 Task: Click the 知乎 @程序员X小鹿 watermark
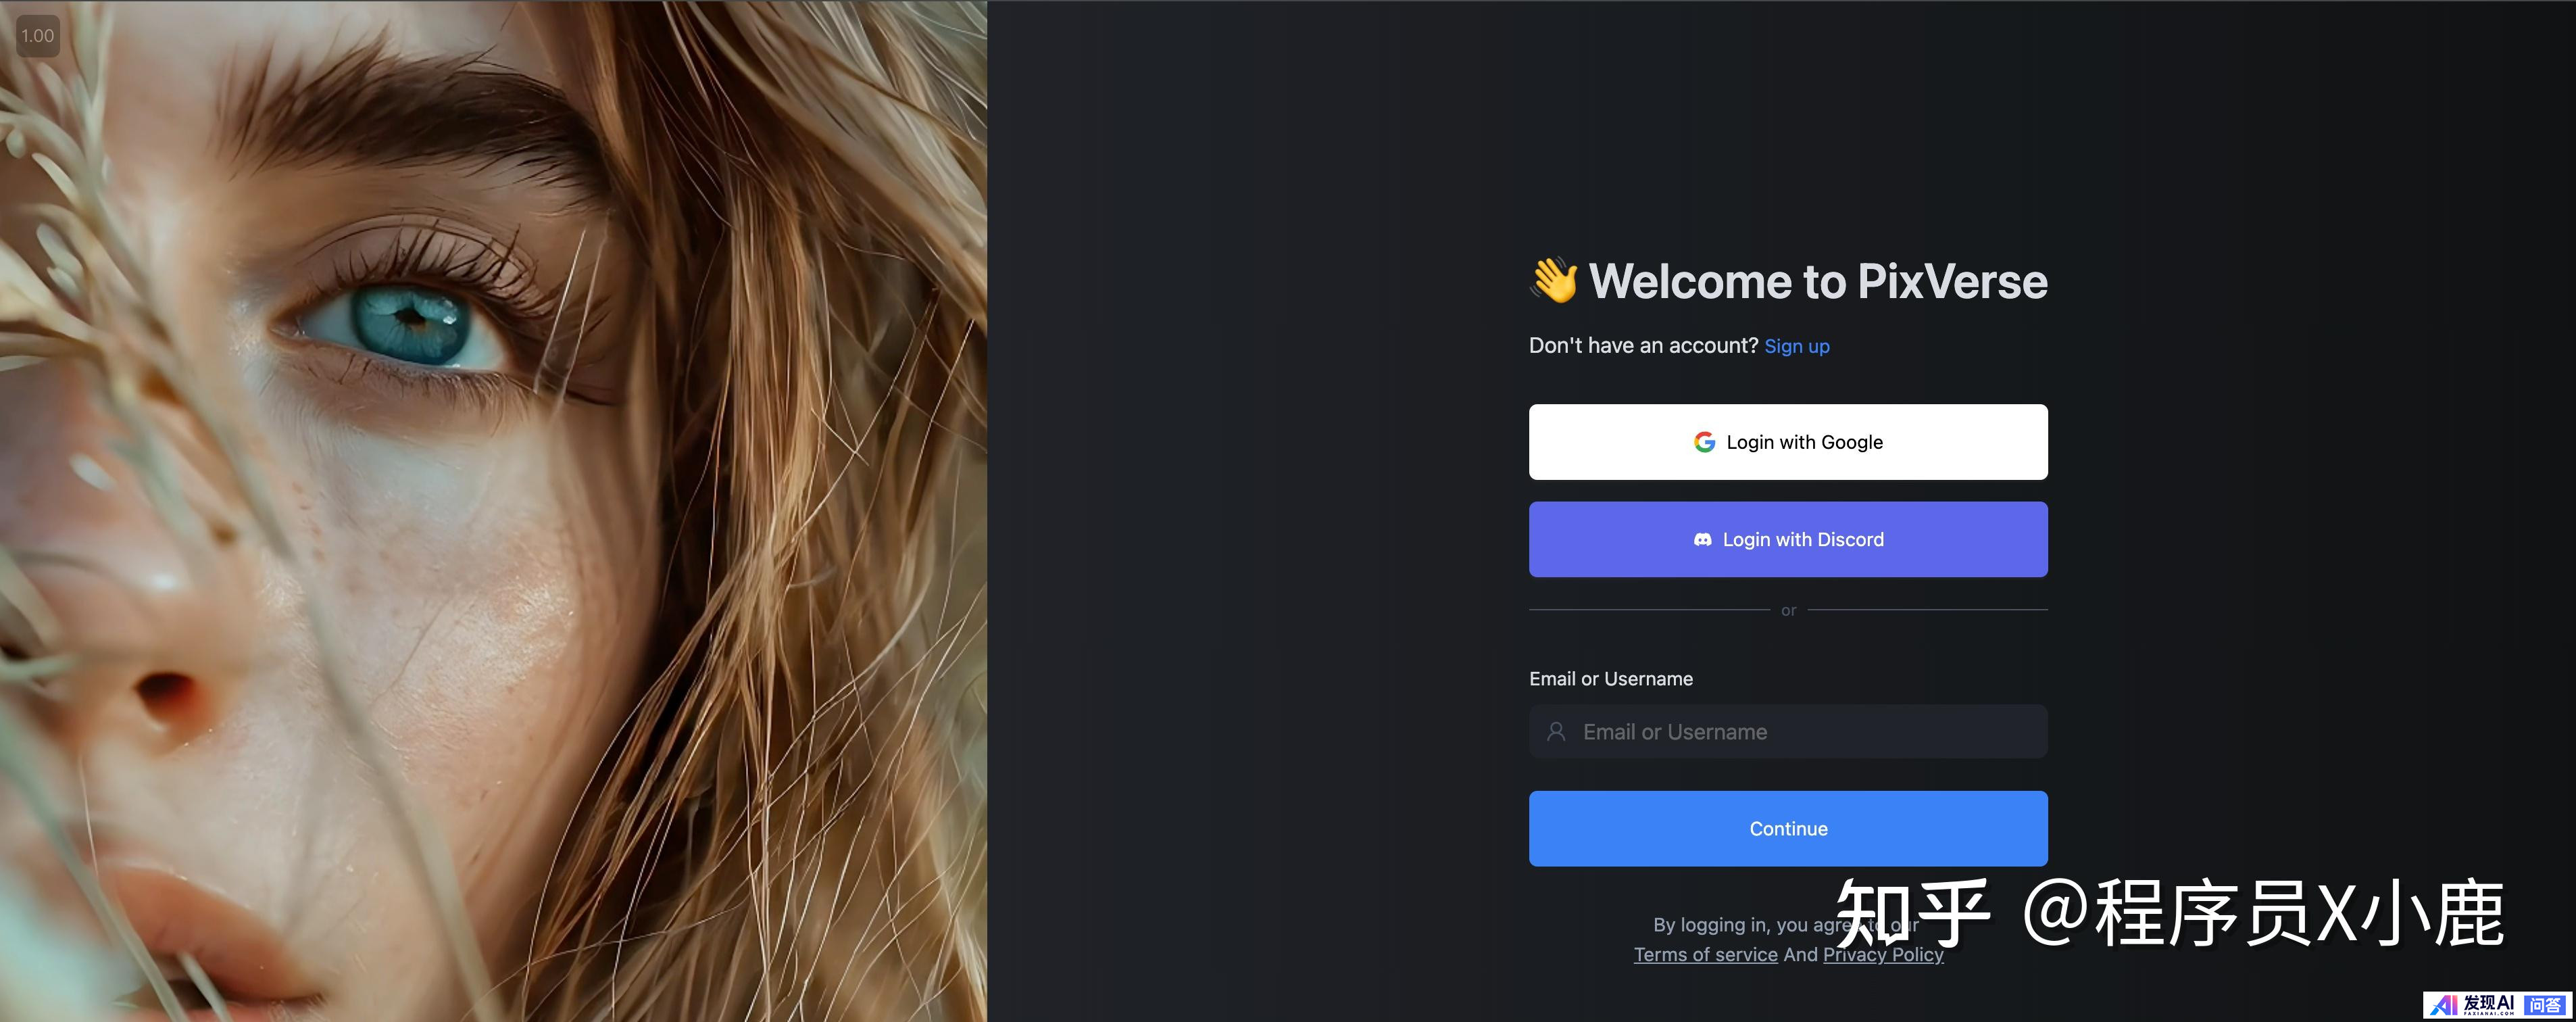(x=2170, y=913)
